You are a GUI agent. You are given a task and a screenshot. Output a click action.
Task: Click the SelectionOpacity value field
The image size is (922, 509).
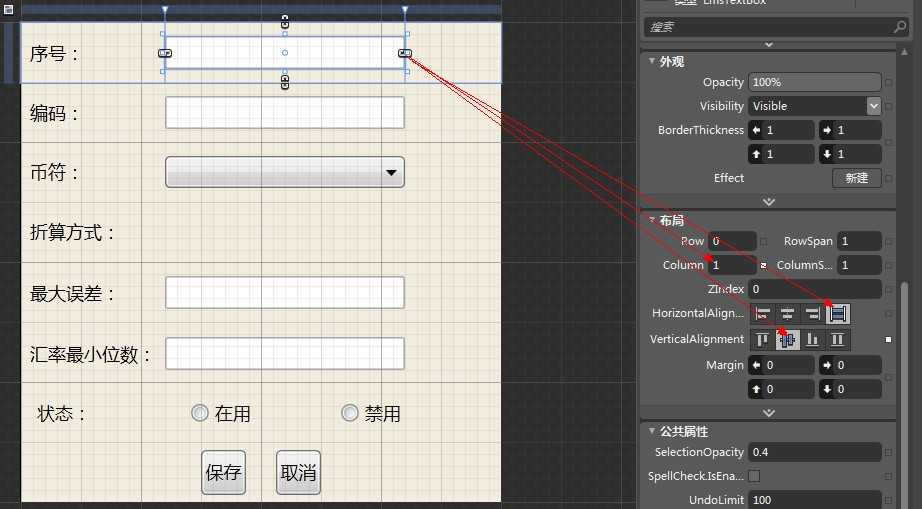(x=814, y=452)
